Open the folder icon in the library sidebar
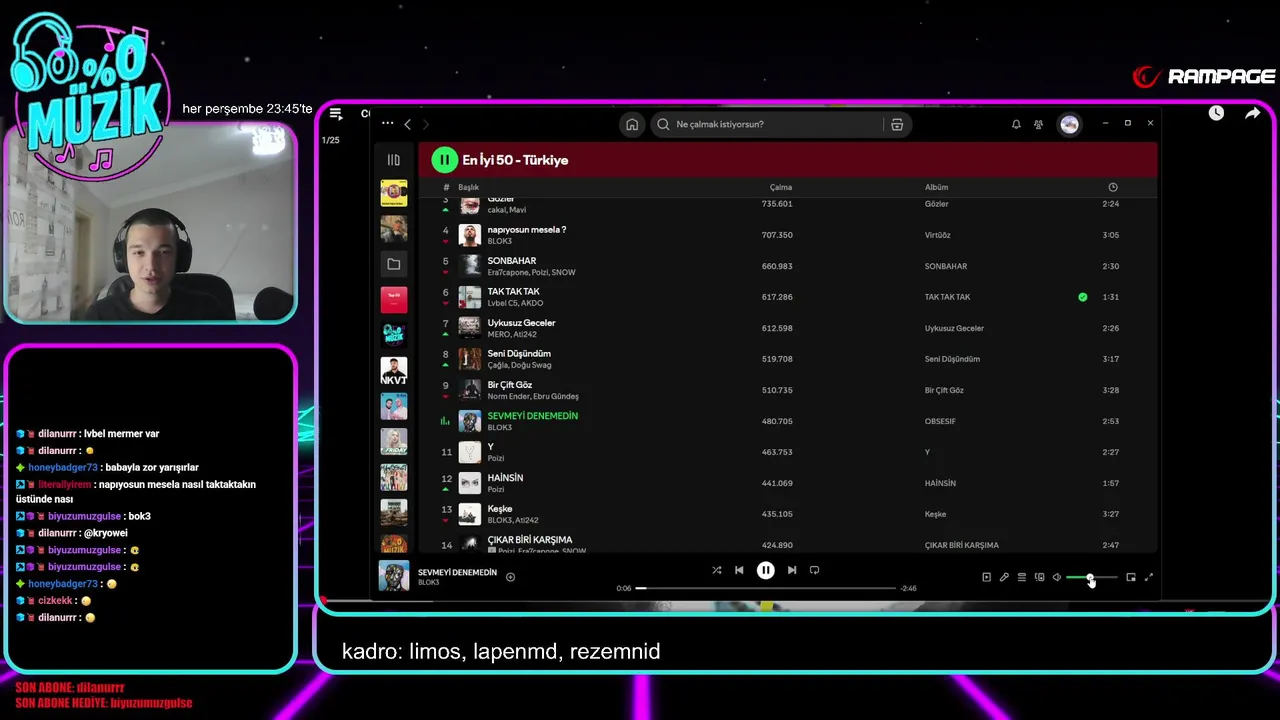Viewport: 1280px width, 720px height. [393, 264]
